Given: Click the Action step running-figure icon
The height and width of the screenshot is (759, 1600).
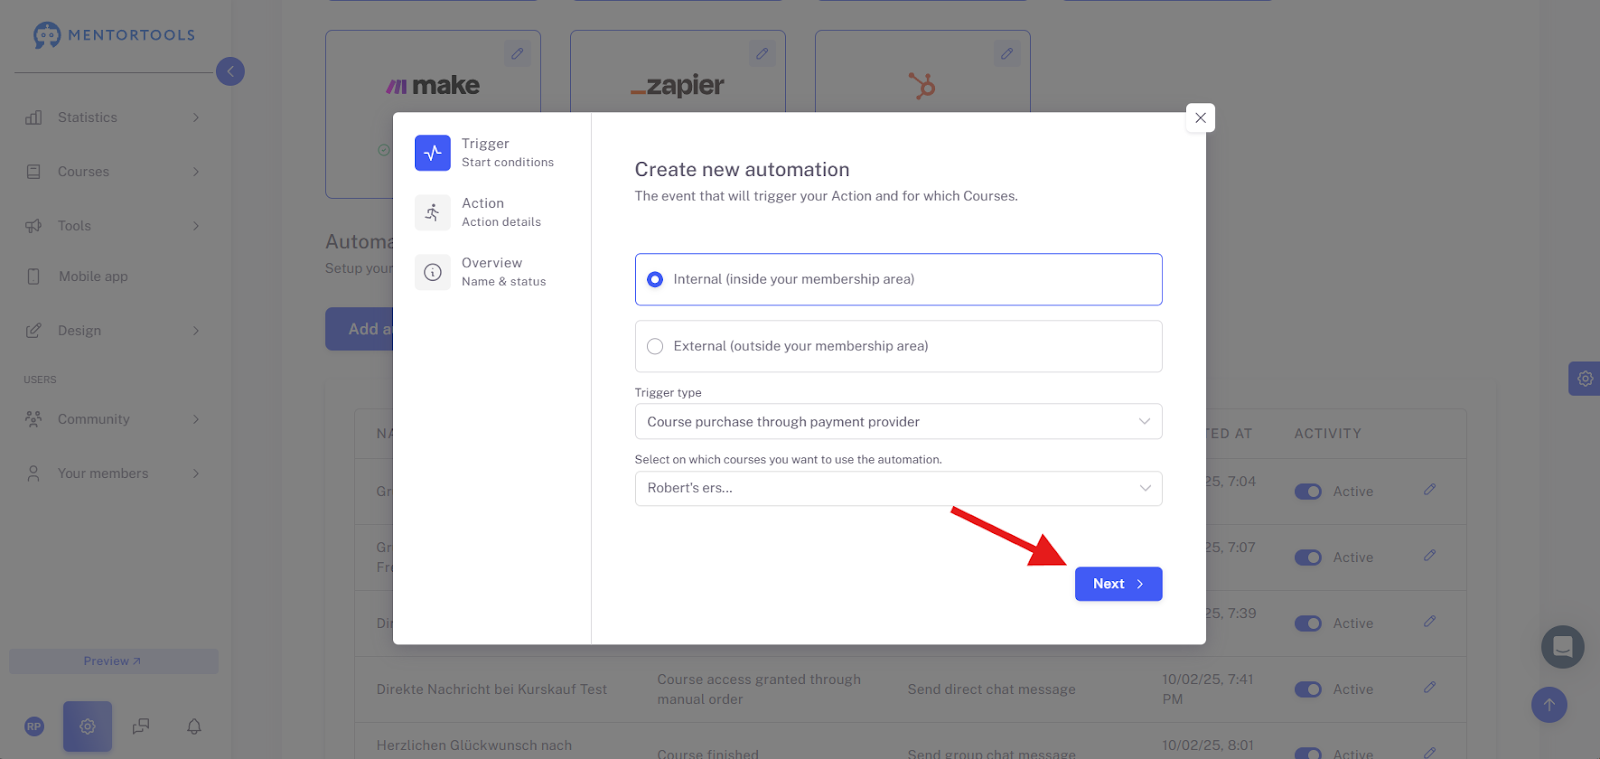Looking at the screenshot, I should (432, 212).
